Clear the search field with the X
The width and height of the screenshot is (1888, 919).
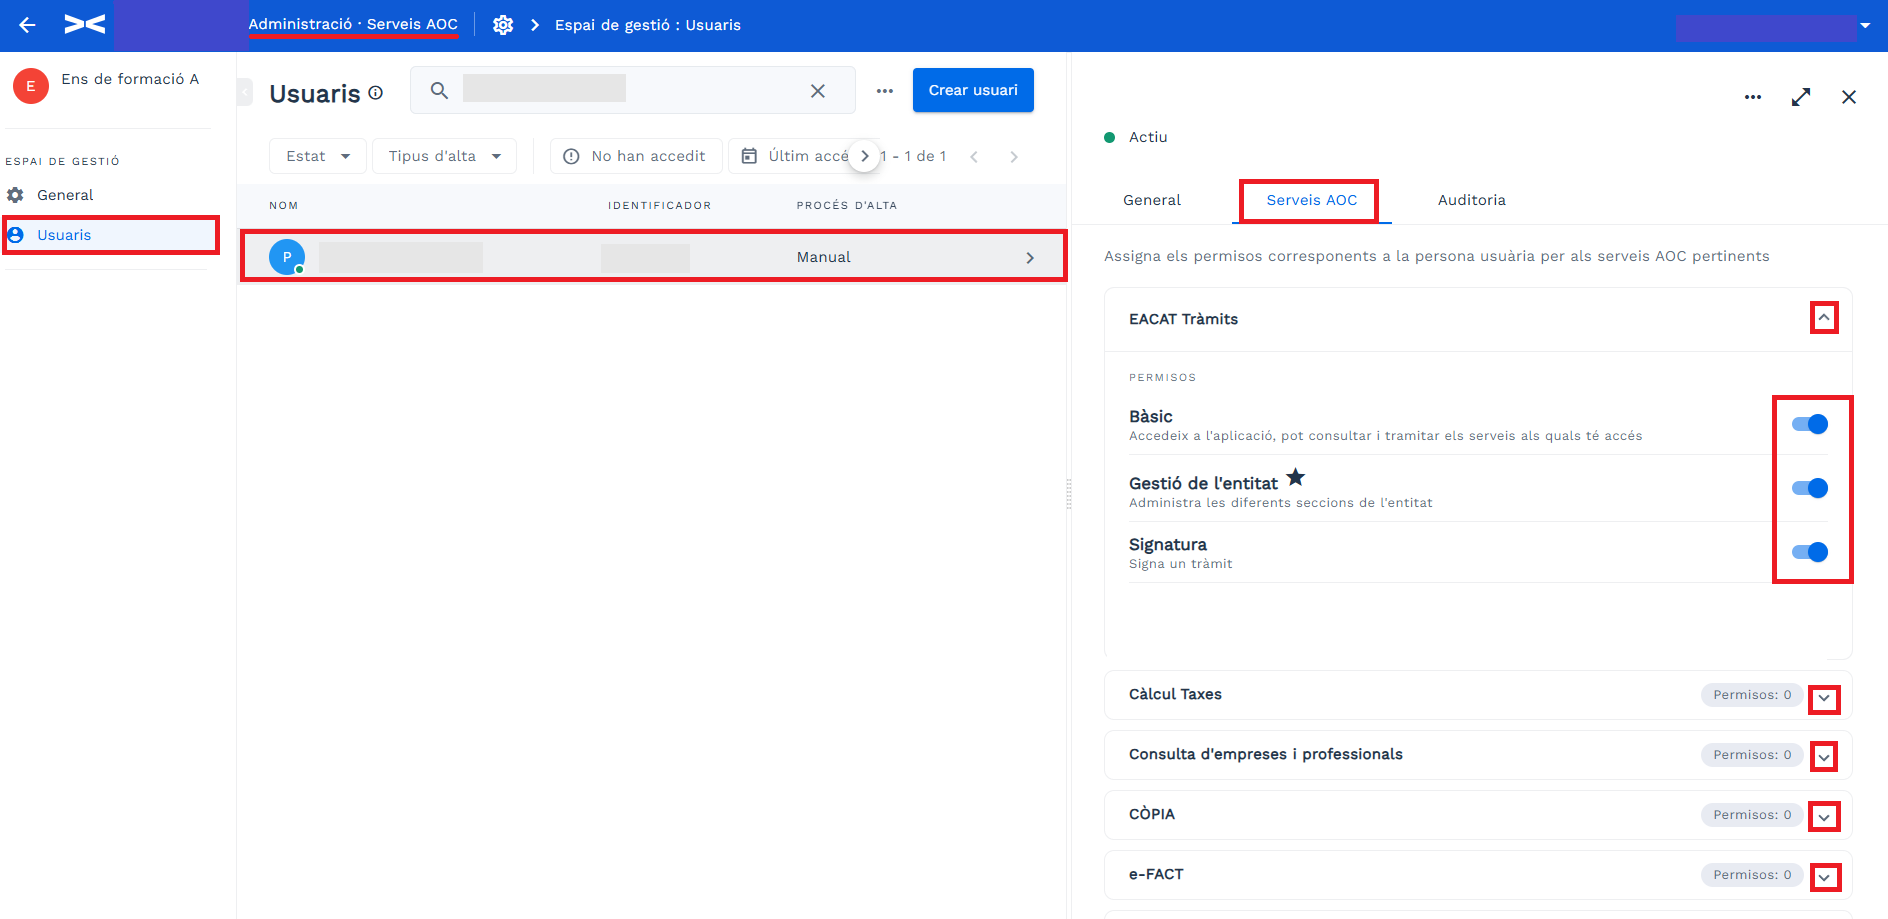(x=818, y=91)
